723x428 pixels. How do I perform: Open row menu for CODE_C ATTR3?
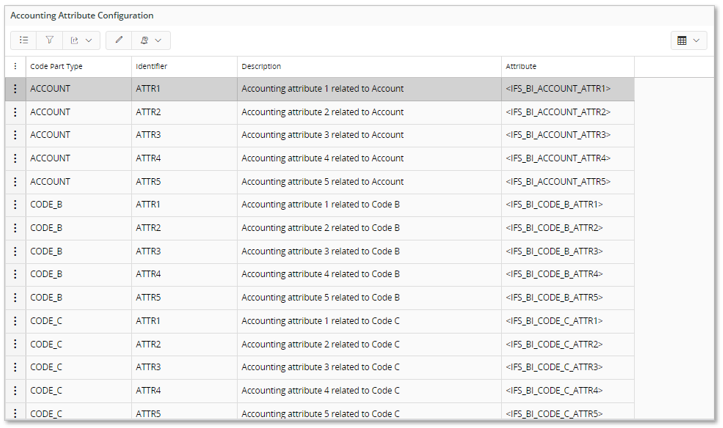15,367
